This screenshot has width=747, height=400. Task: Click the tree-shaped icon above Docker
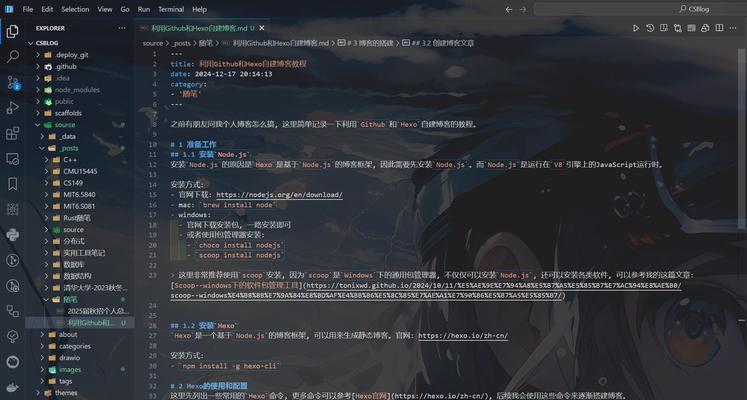[x=13, y=336]
